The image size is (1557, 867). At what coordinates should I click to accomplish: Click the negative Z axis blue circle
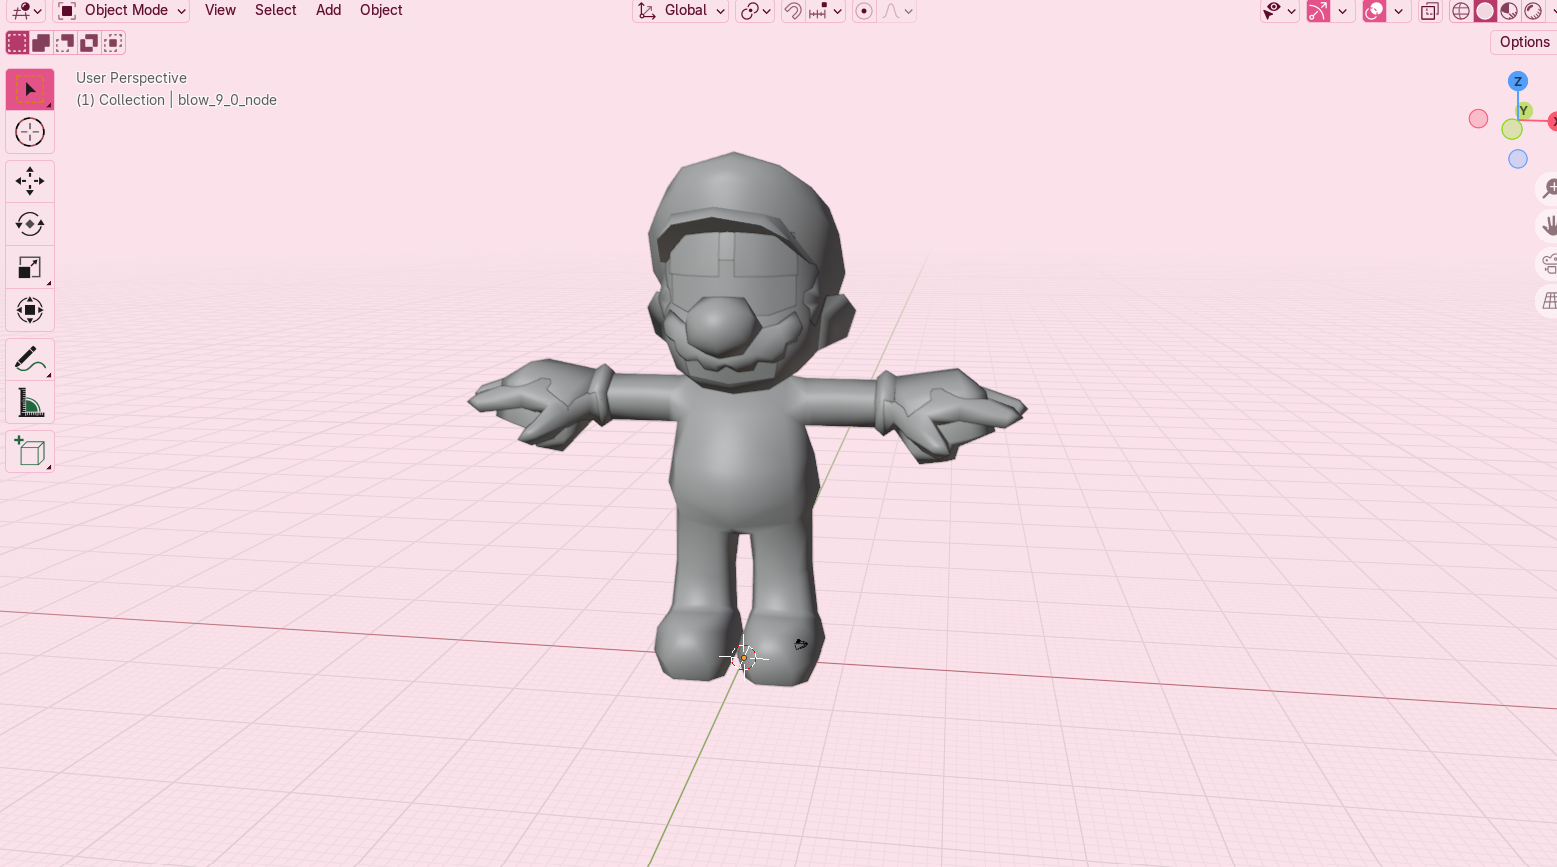tap(1518, 159)
